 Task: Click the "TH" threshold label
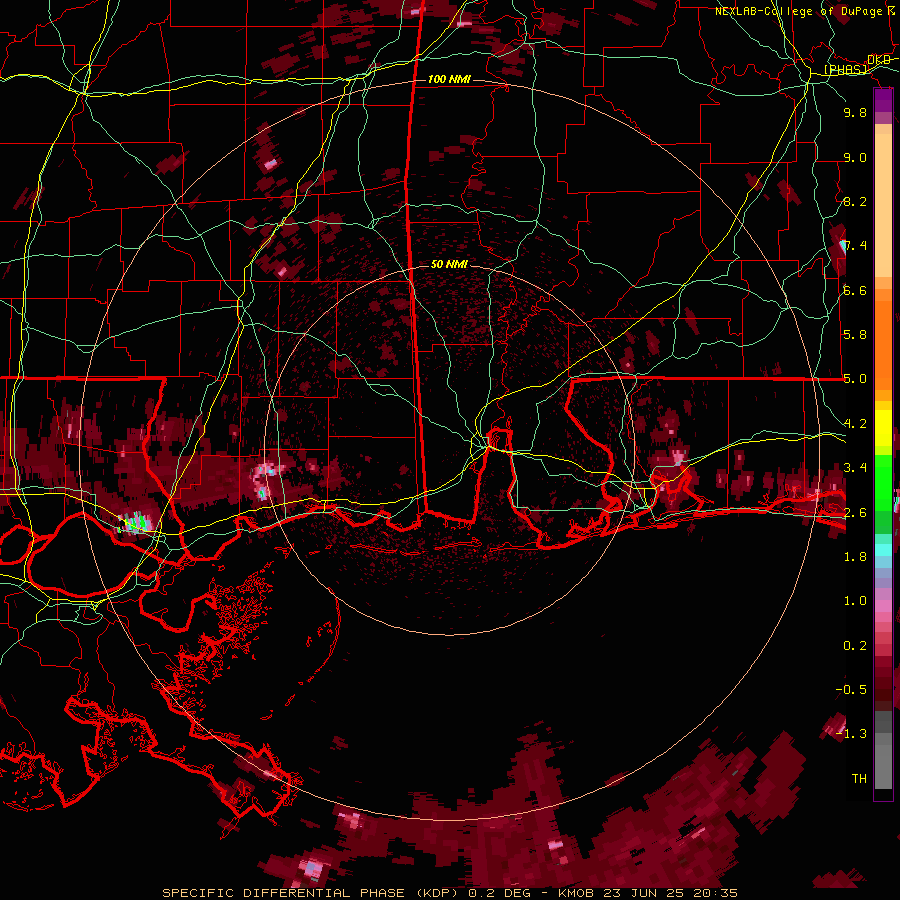[859, 778]
